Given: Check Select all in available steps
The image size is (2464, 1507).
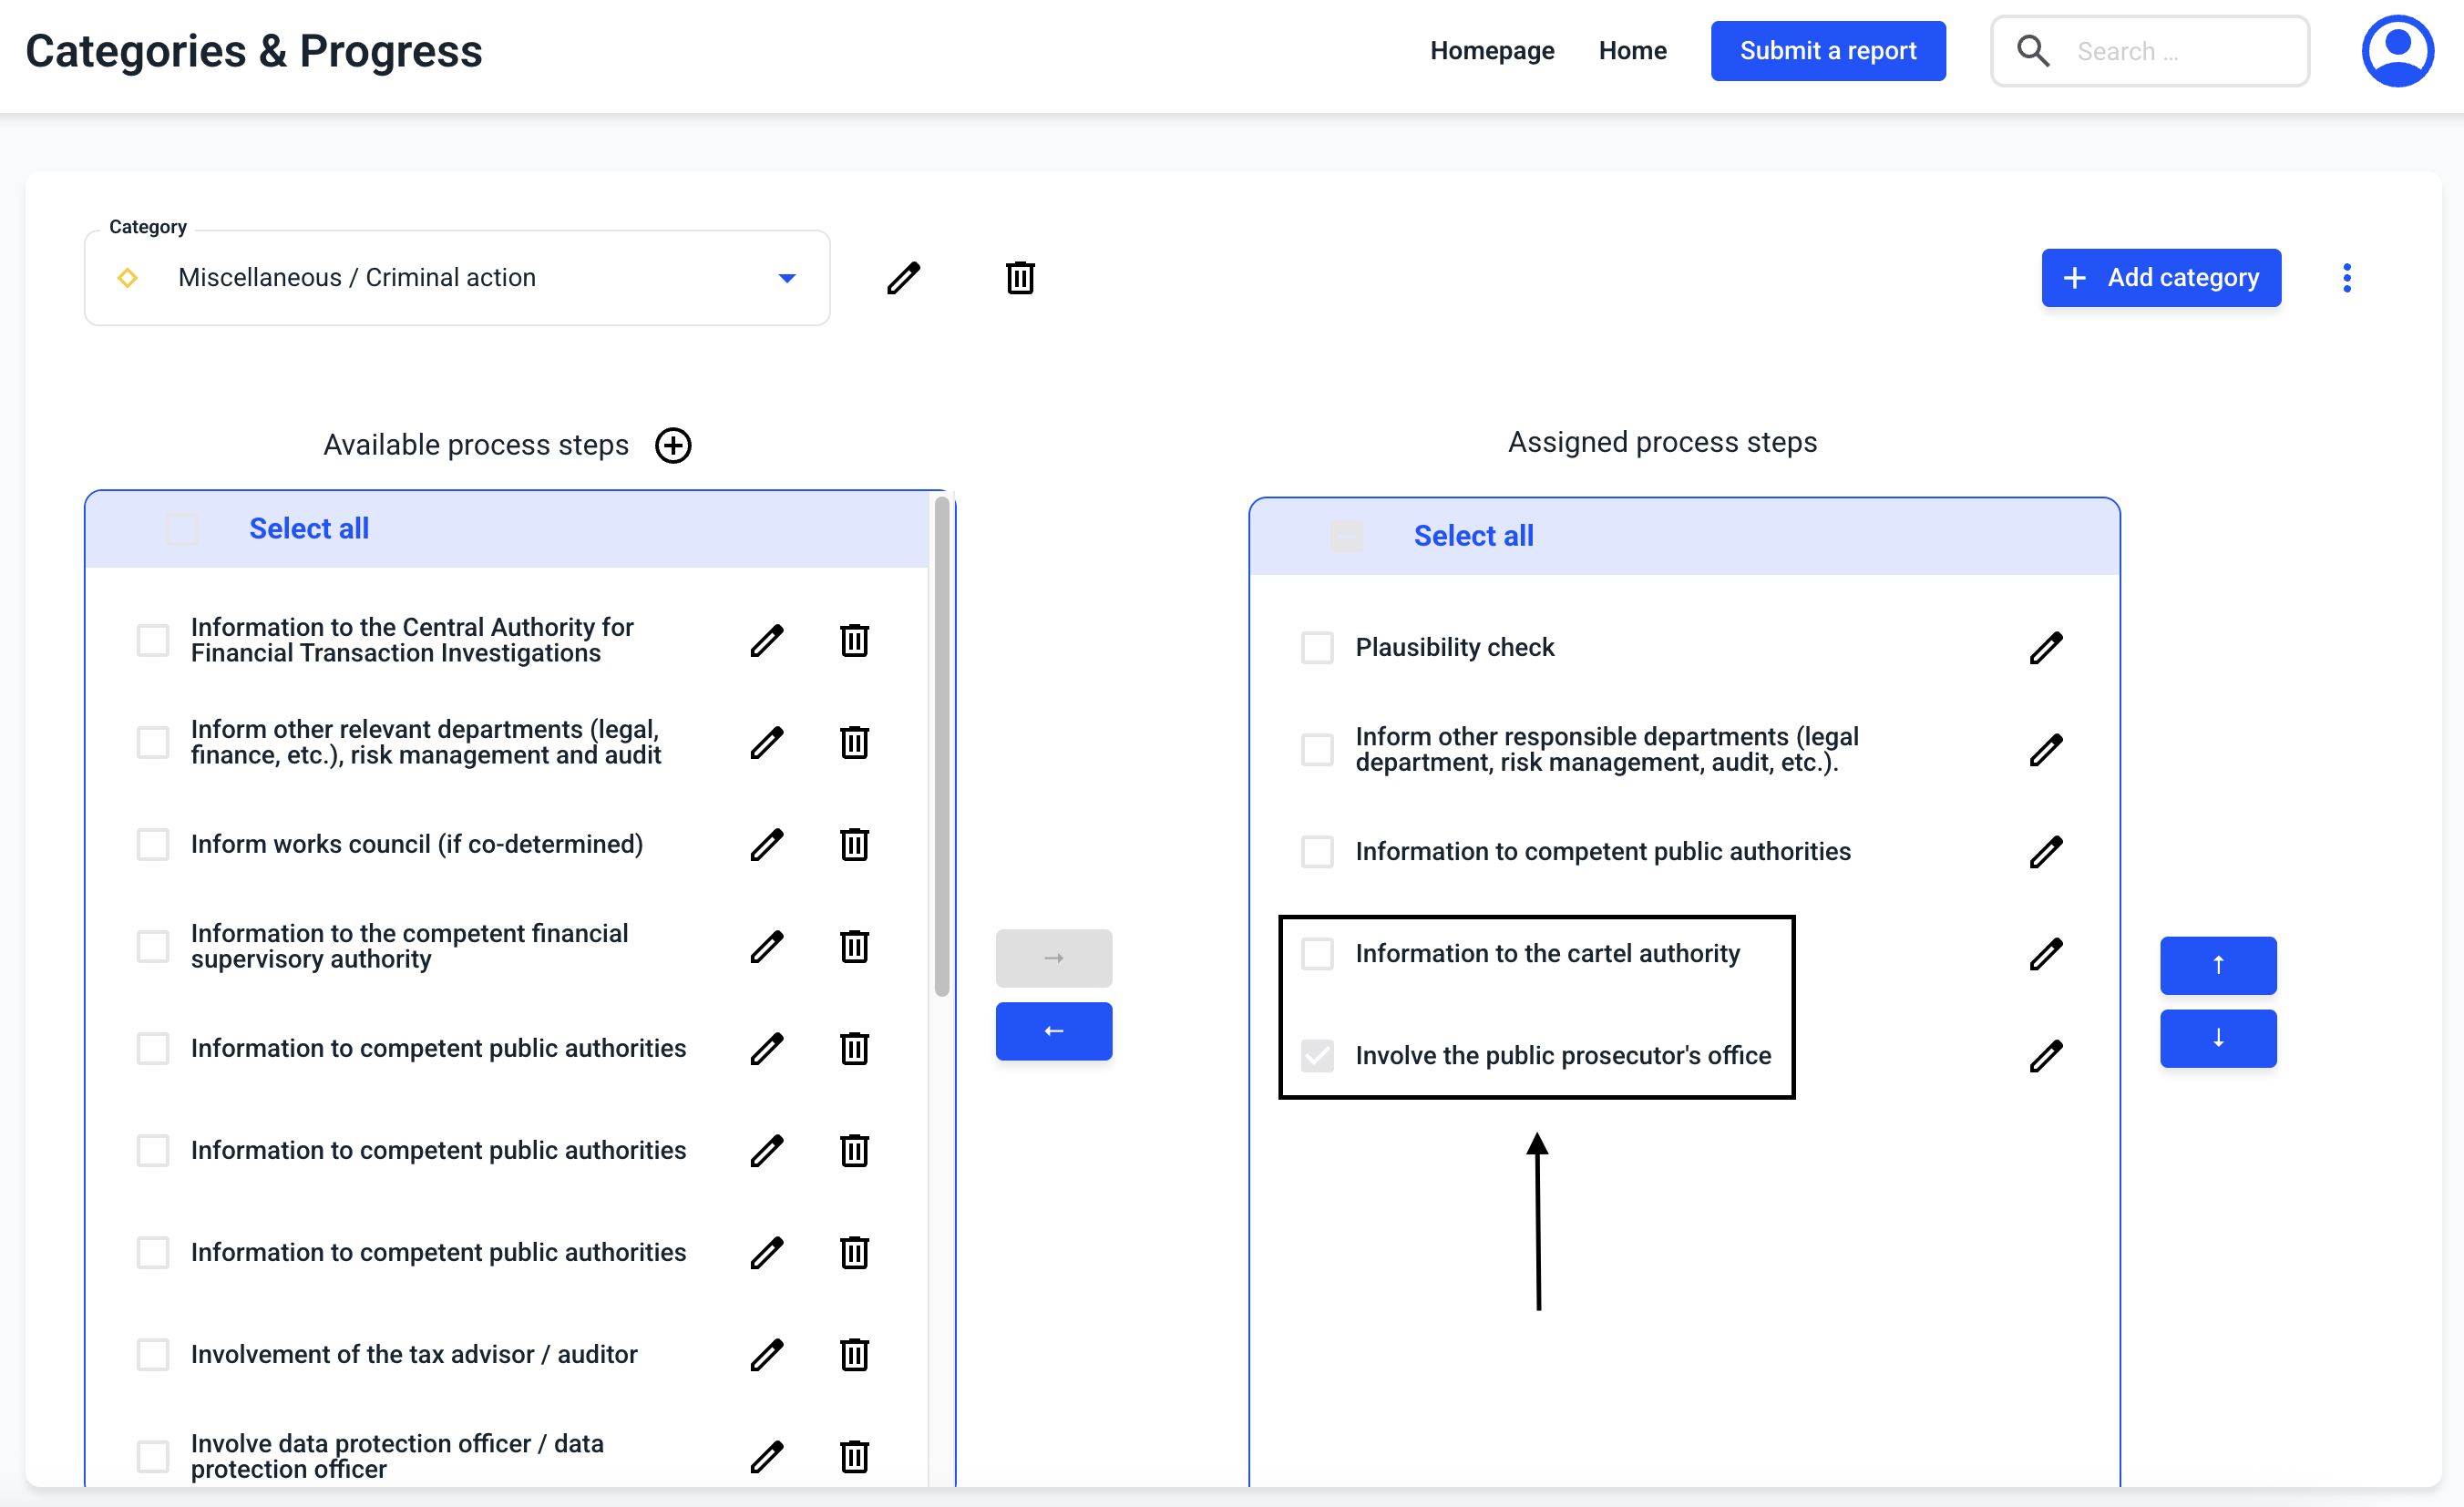Looking at the screenshot, I should pyautogui.click(x=182, y=528).
